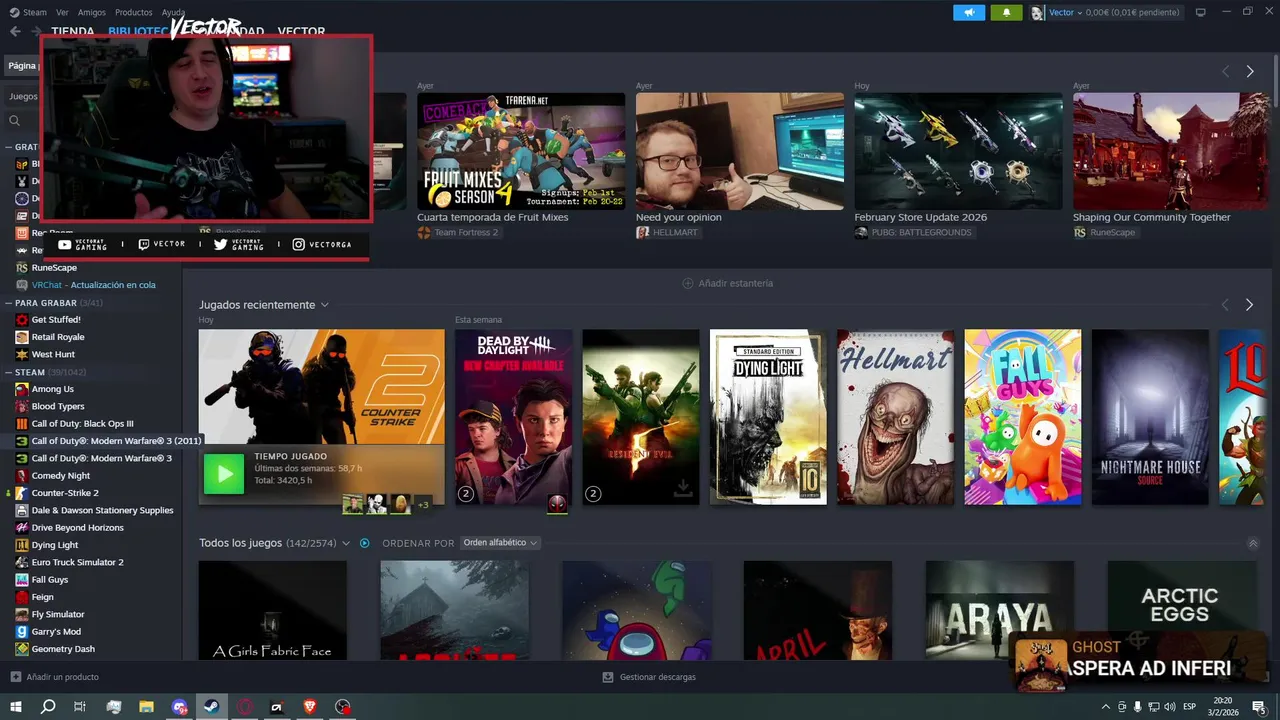The width and height of the screenshot is (1280, 720).
Task: Click the Euro Truck Simulator 2 sidebar icon
Action: pos(22,562)
